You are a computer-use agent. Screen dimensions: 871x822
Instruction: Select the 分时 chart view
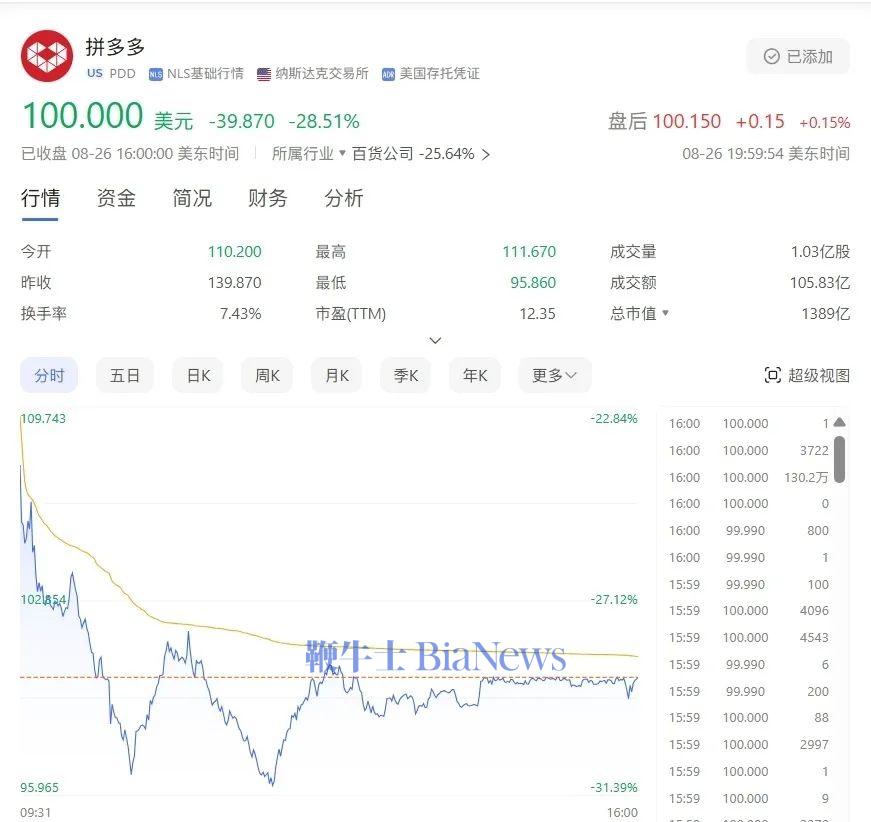tap(49, 375)
